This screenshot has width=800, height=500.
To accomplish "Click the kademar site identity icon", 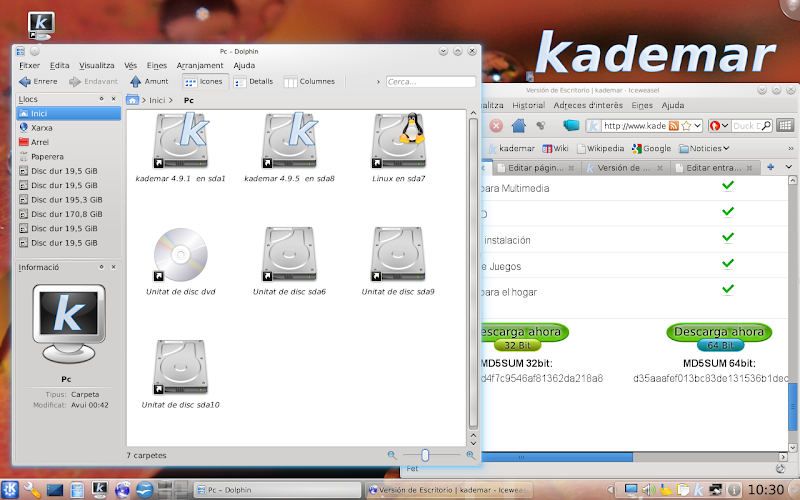I will (x=593, y=126).
